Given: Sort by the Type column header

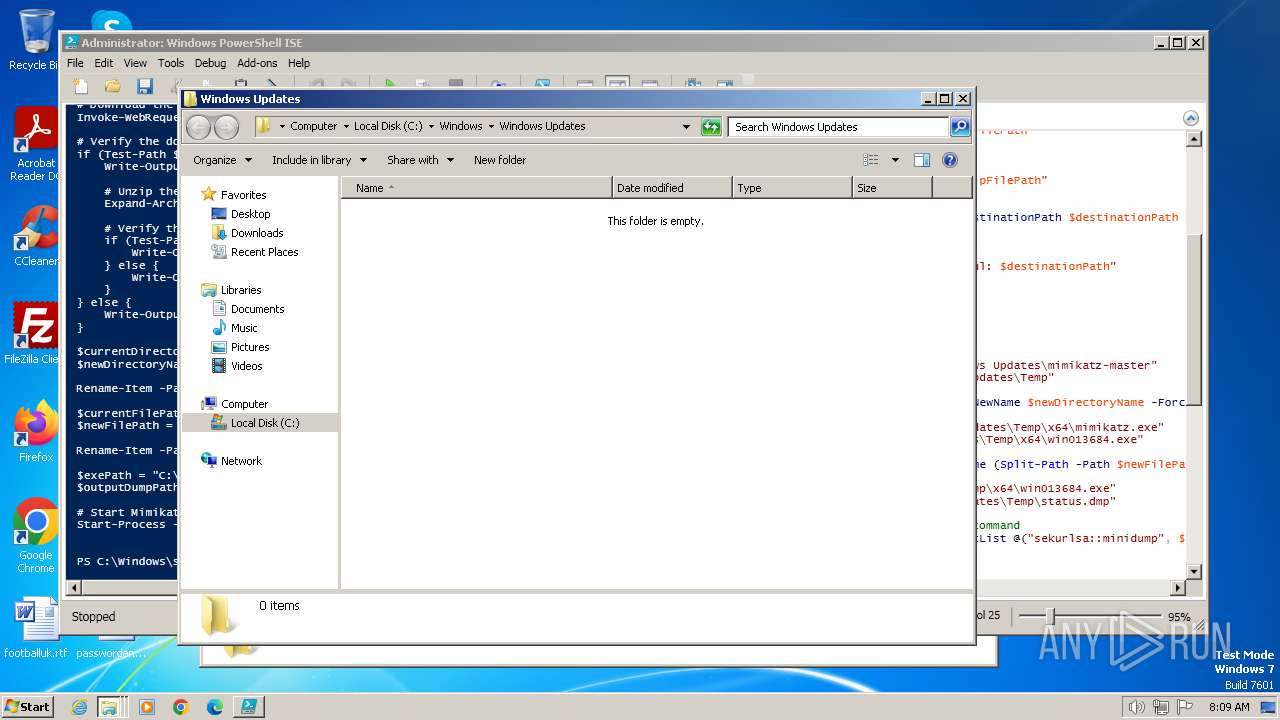Looking at the screenshot, I should click(x=792, y=188).
